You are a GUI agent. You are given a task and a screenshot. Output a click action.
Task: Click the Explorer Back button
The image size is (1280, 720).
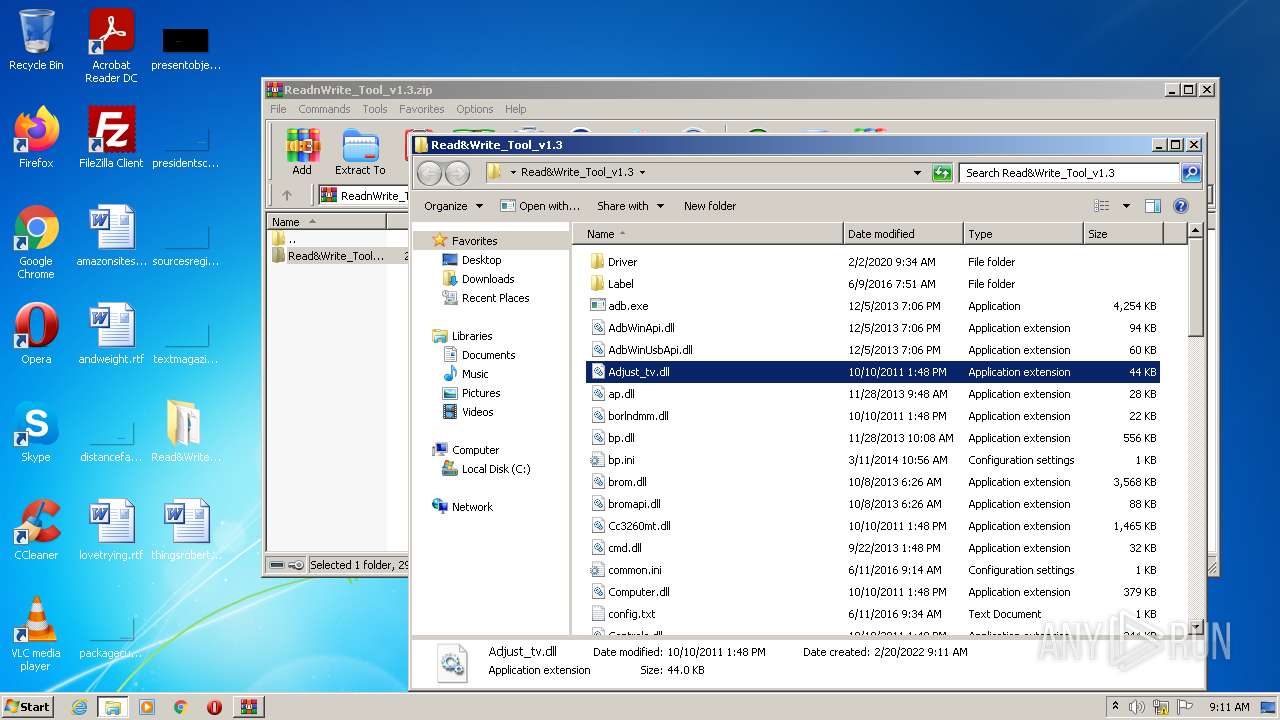[430, 173]
